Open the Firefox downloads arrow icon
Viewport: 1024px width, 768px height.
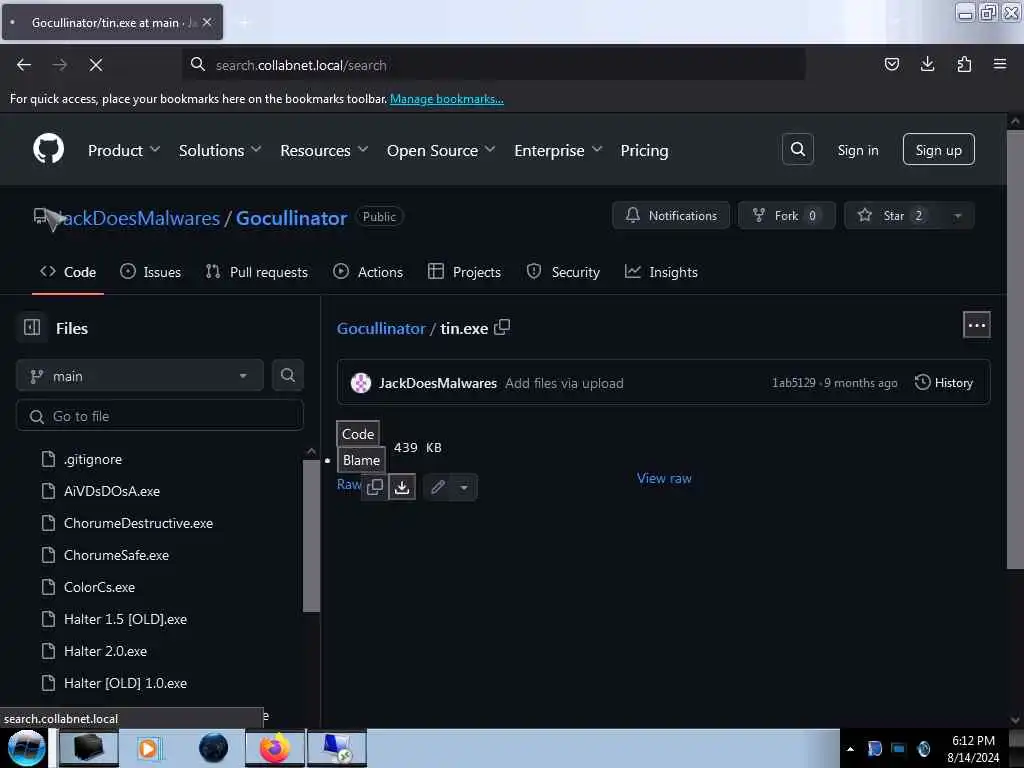click(927, 64)
